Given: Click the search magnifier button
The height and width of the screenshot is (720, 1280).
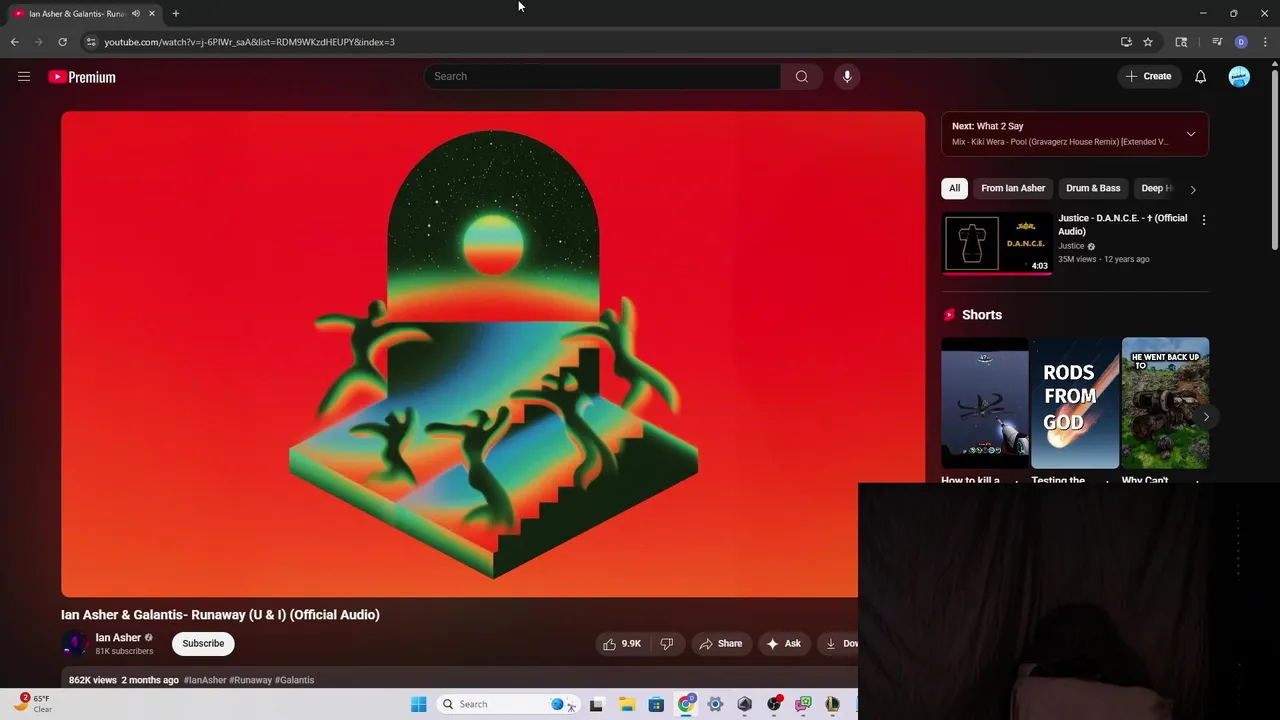Looking at the screenshot, I should pos(801,76).
